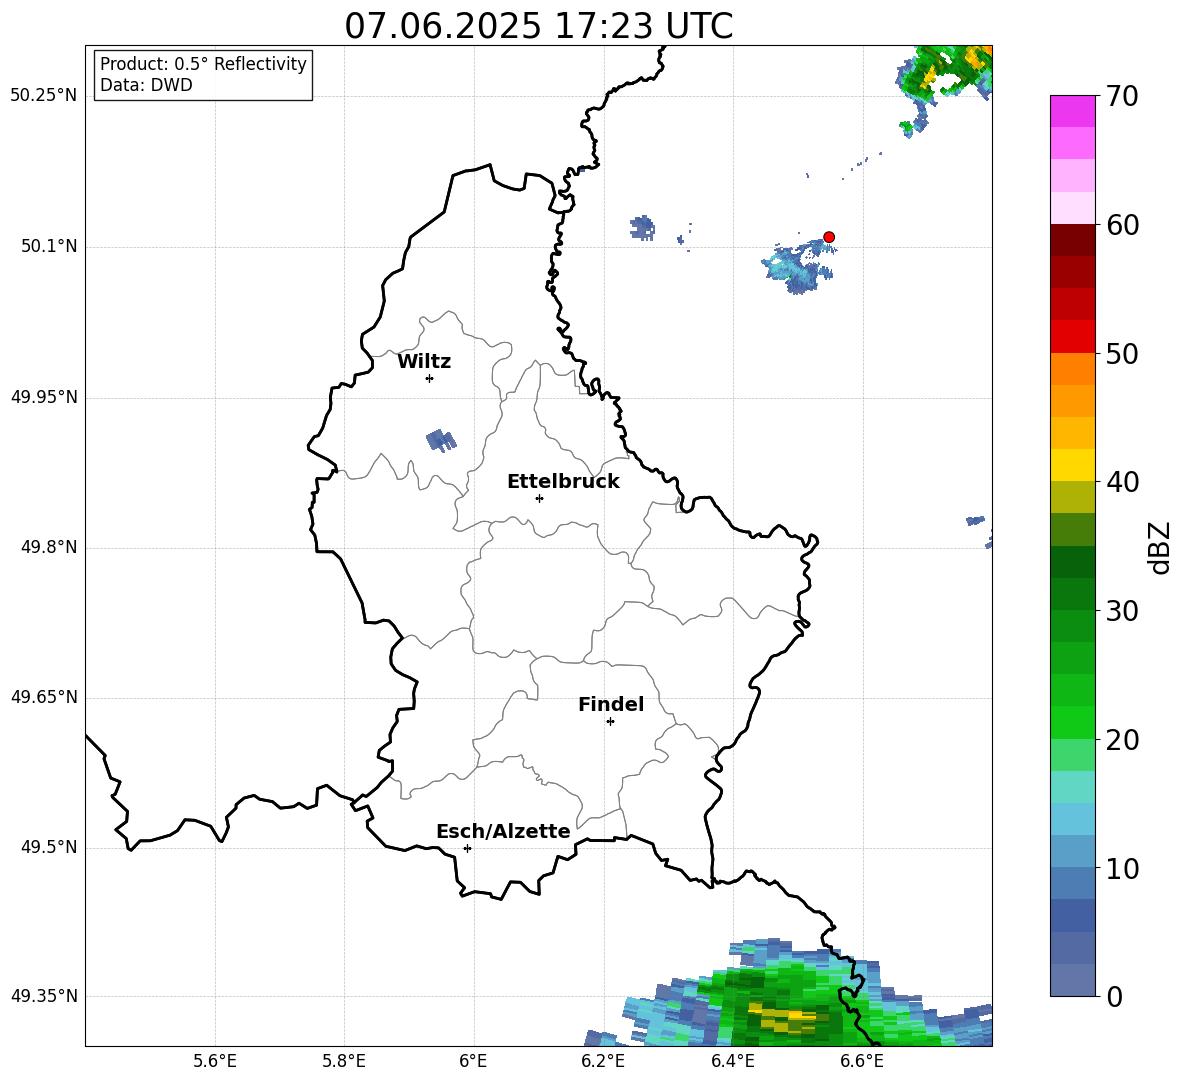Click the title 07.06.2025 17:23 UTC
The image size is (1184, 1081).
538,26
